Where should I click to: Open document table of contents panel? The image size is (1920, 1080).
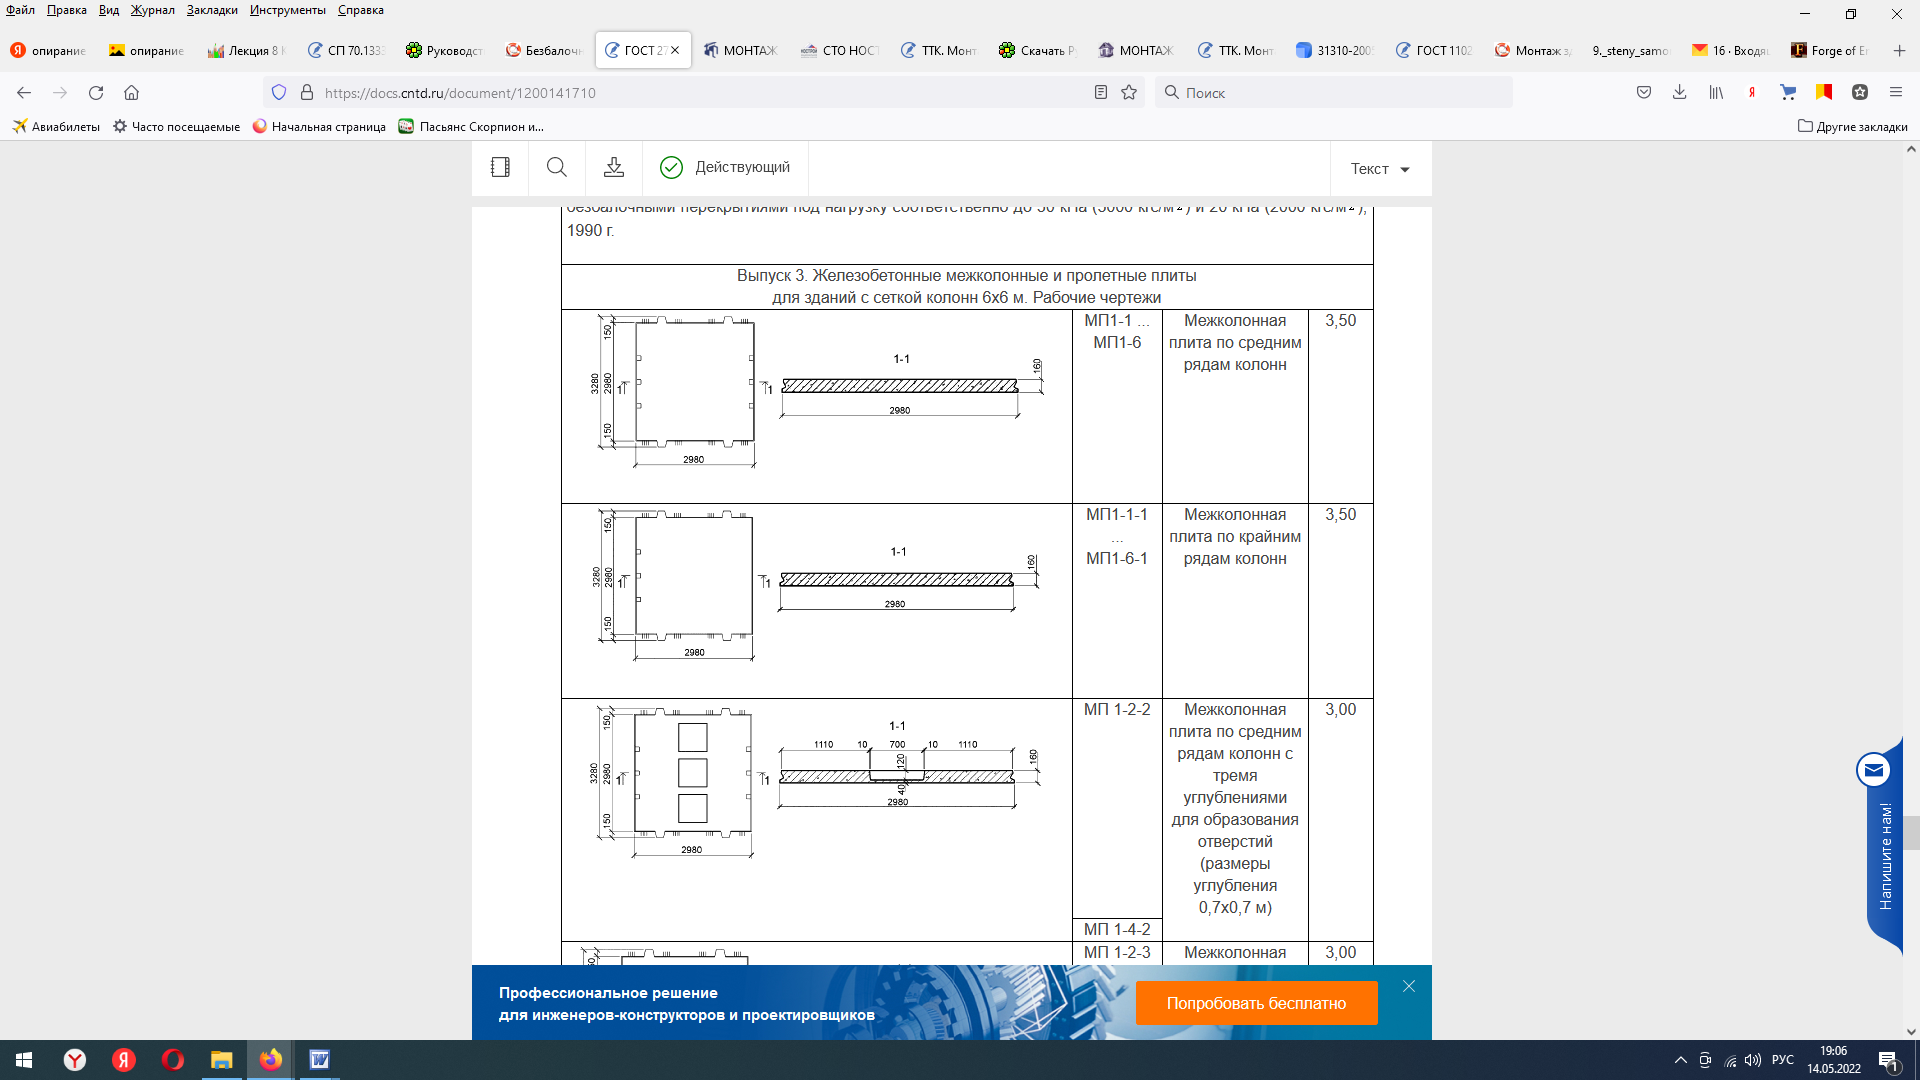(x=500, y=167)
